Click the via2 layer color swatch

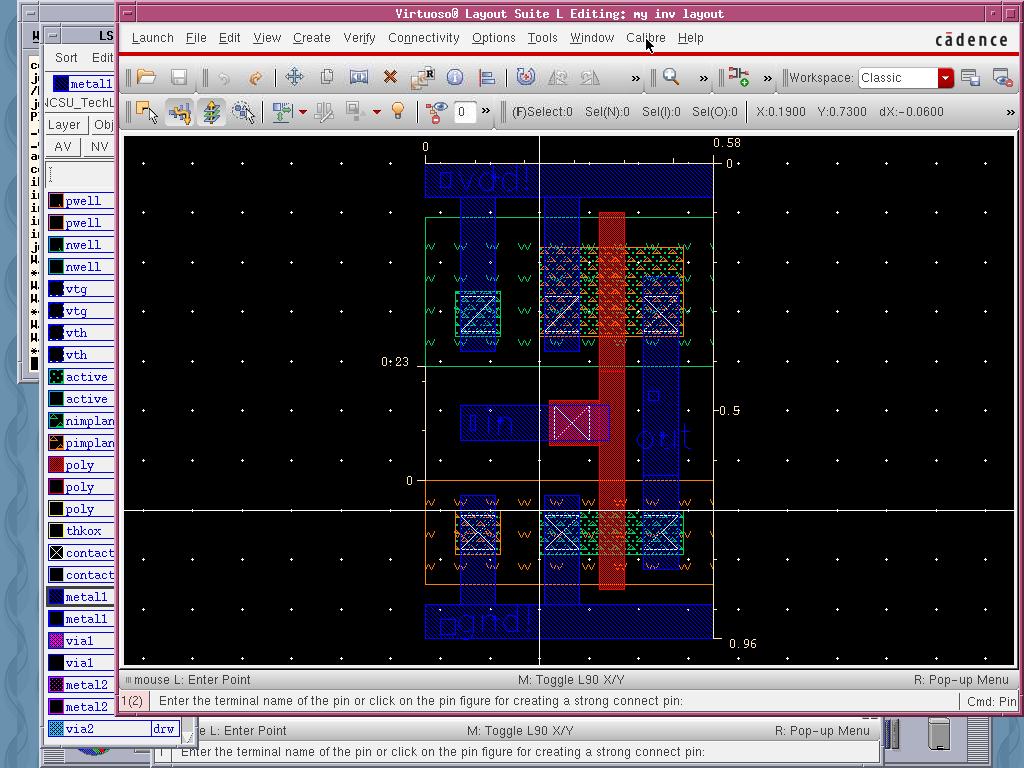pos(56,729)
